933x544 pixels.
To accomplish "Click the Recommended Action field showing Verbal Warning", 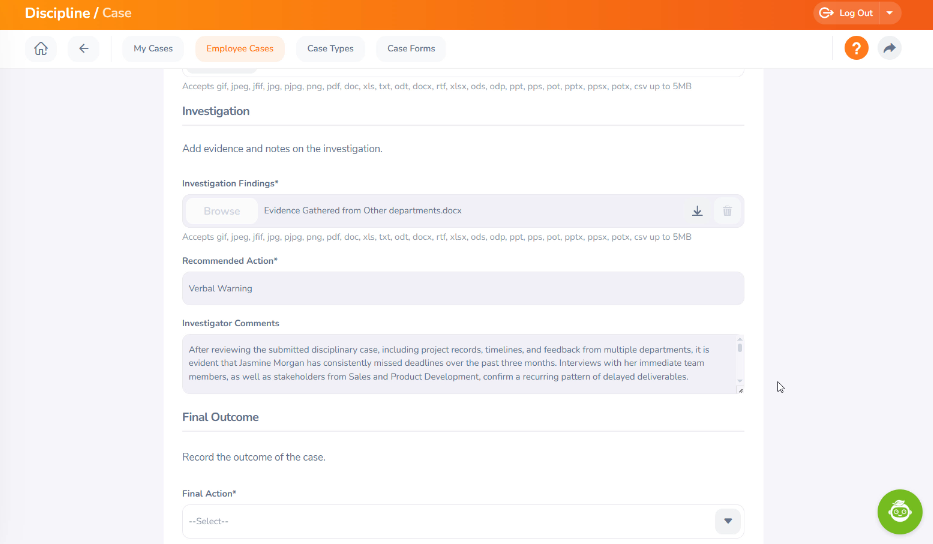I will pos(462,288).
